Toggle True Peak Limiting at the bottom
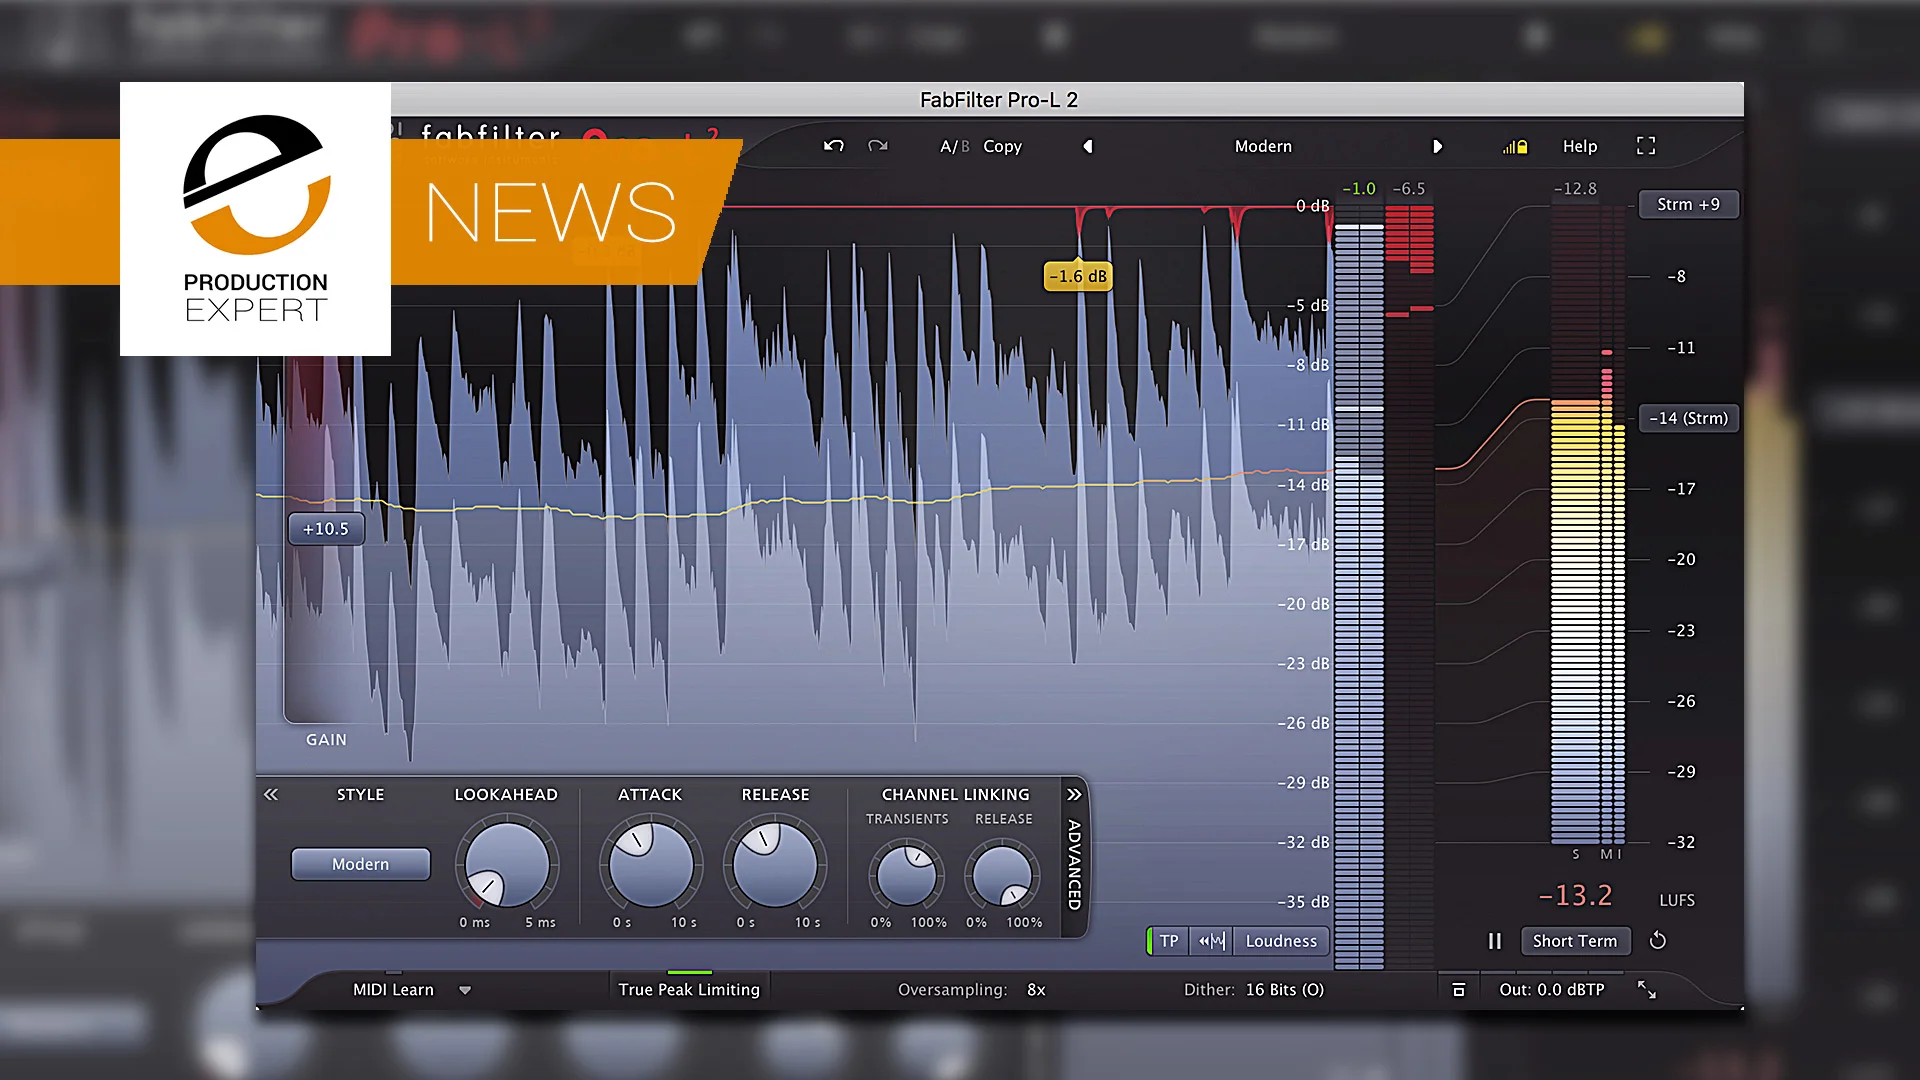 (x=688, y=989)
